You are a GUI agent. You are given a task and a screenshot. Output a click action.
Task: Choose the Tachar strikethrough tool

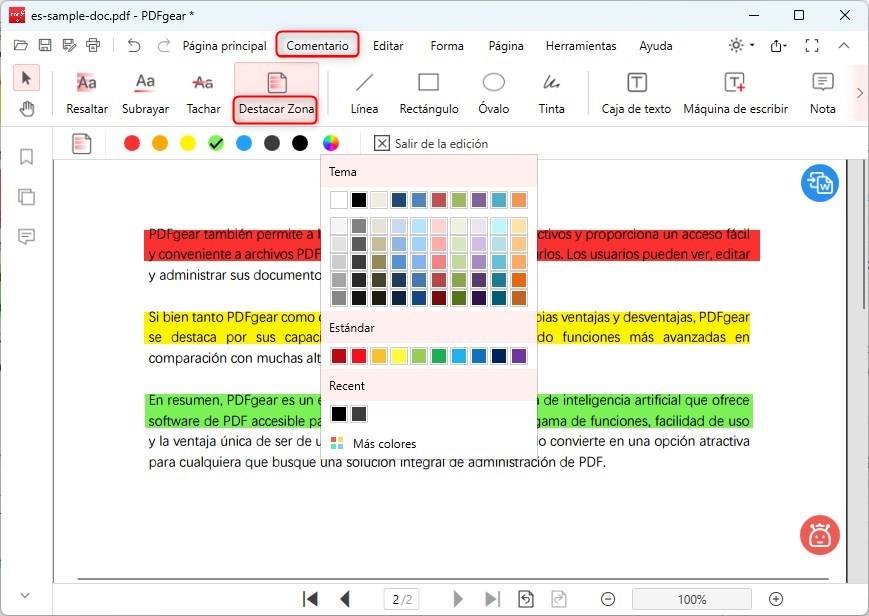click(203, 93)
